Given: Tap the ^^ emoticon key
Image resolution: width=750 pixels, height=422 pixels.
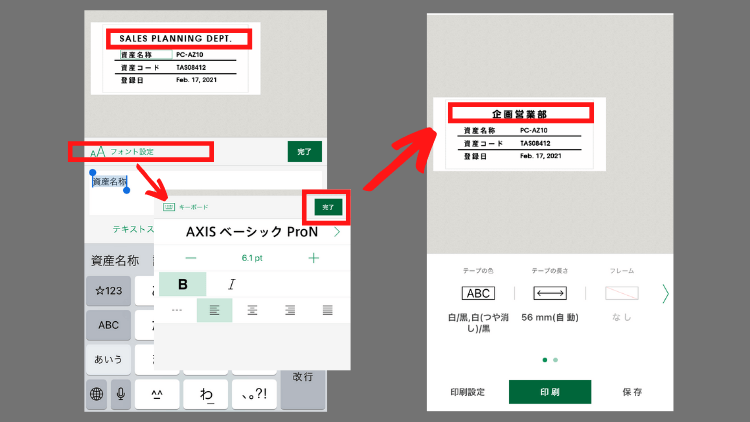Looking at the screenshot, I should [x=157, y=394].
